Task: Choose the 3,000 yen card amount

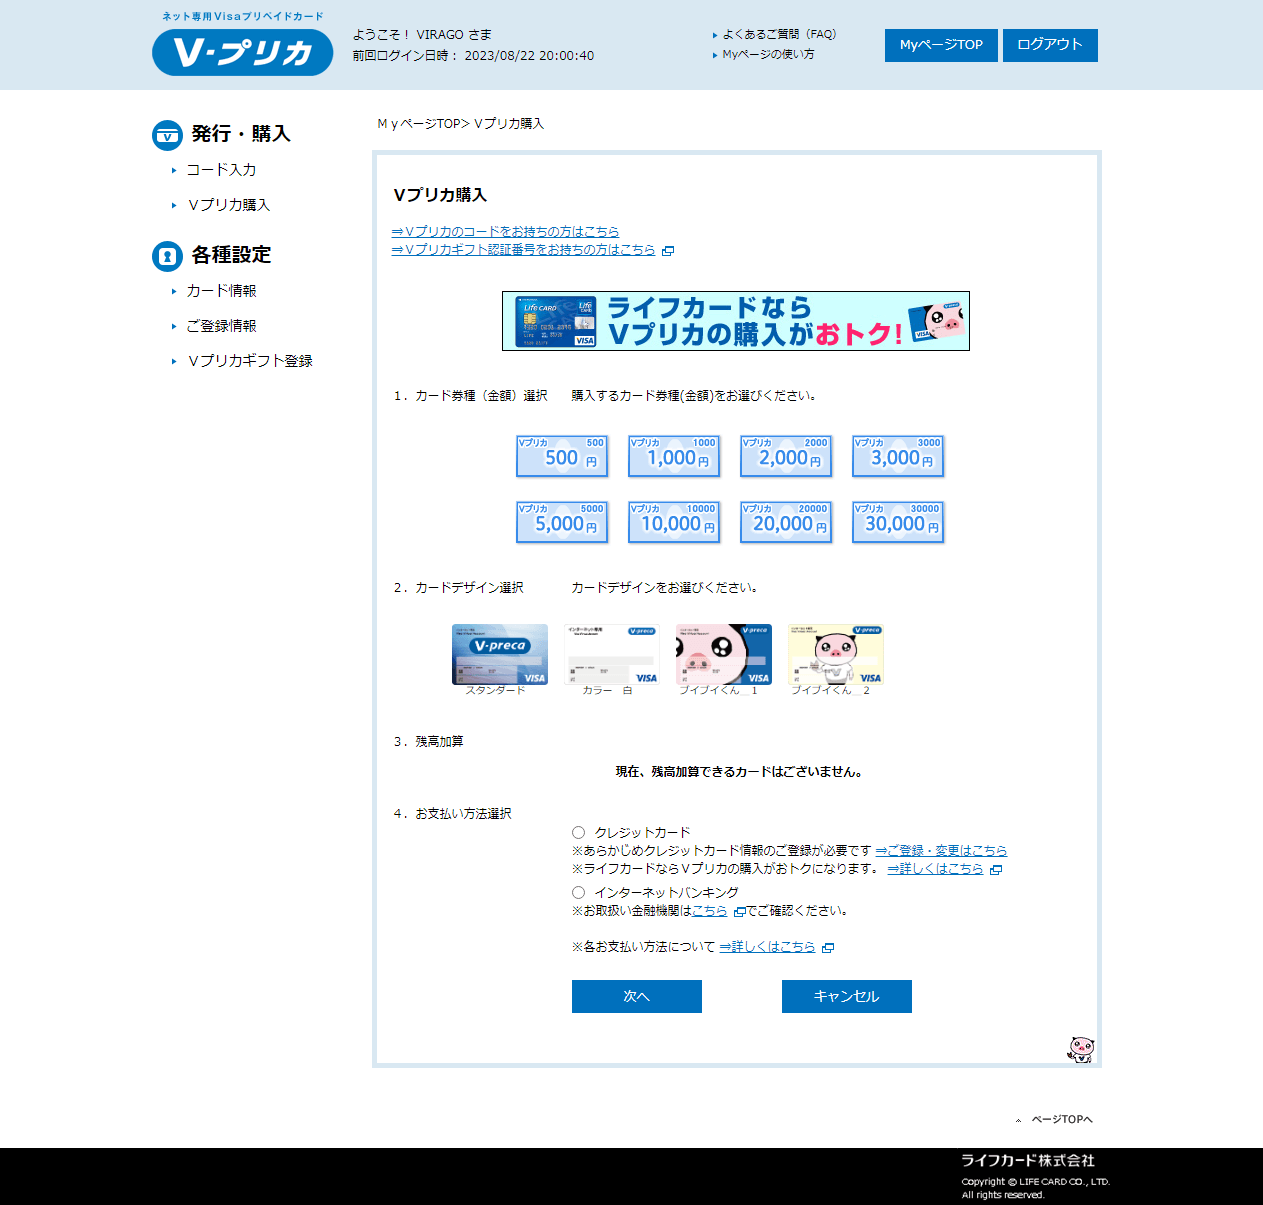Action: (x=897, y=457)
